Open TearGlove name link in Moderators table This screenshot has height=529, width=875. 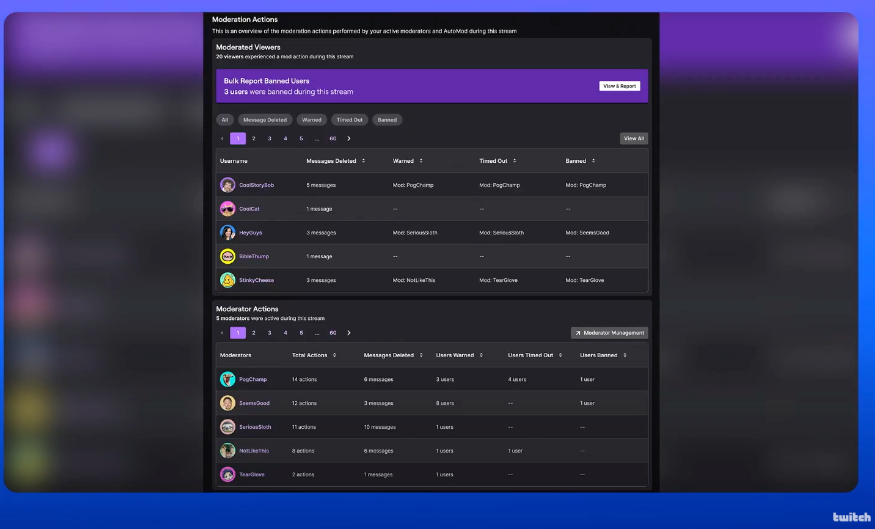coord(252,474)
